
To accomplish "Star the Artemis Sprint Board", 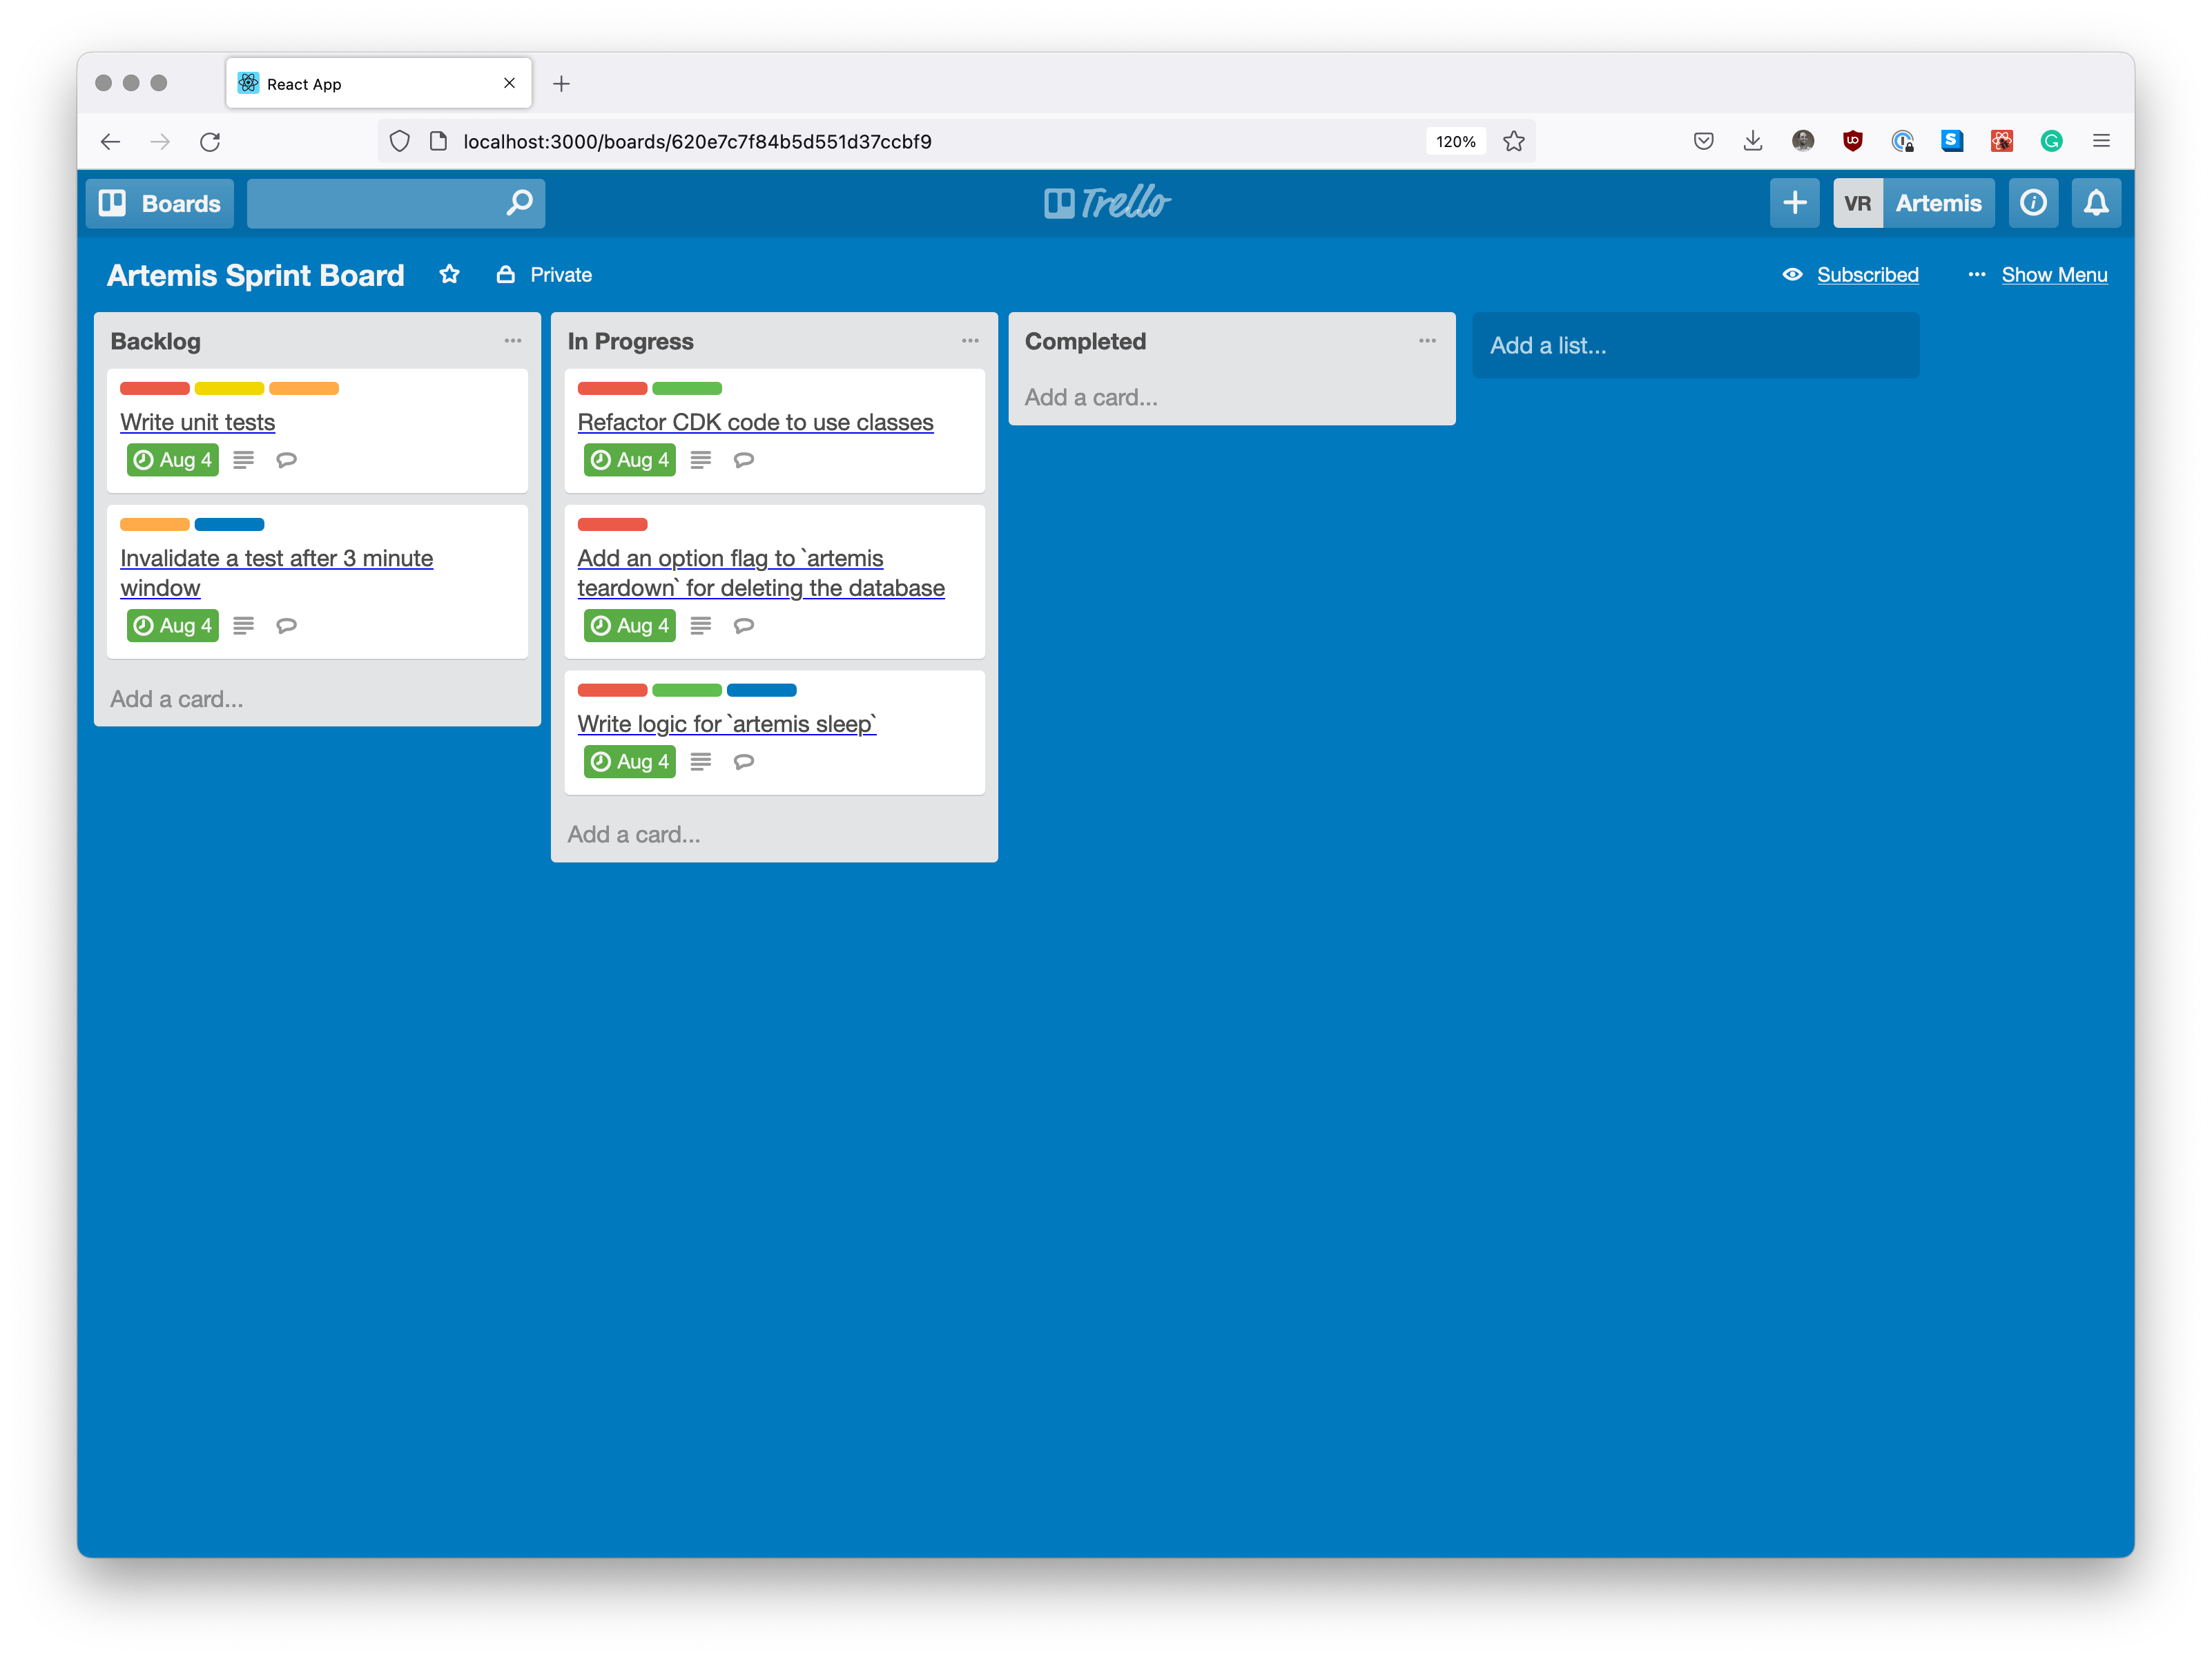I will coord(449,275).
